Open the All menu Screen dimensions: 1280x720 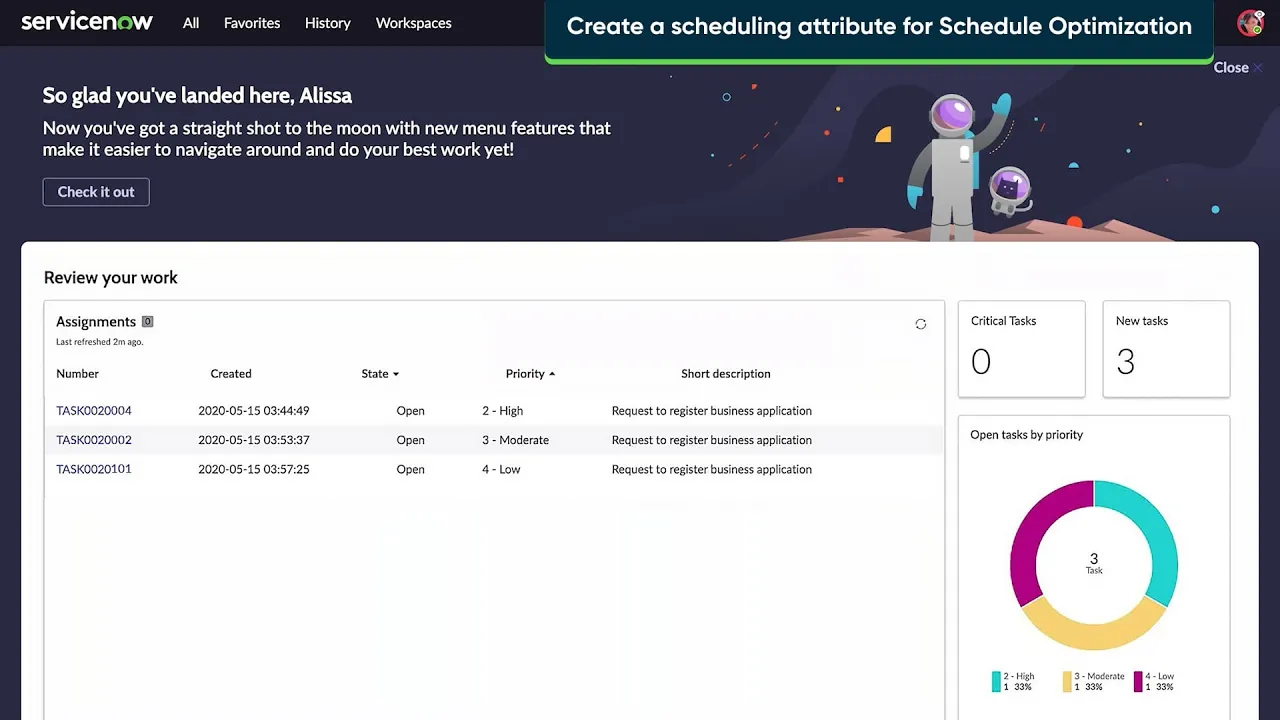[191, 23]
